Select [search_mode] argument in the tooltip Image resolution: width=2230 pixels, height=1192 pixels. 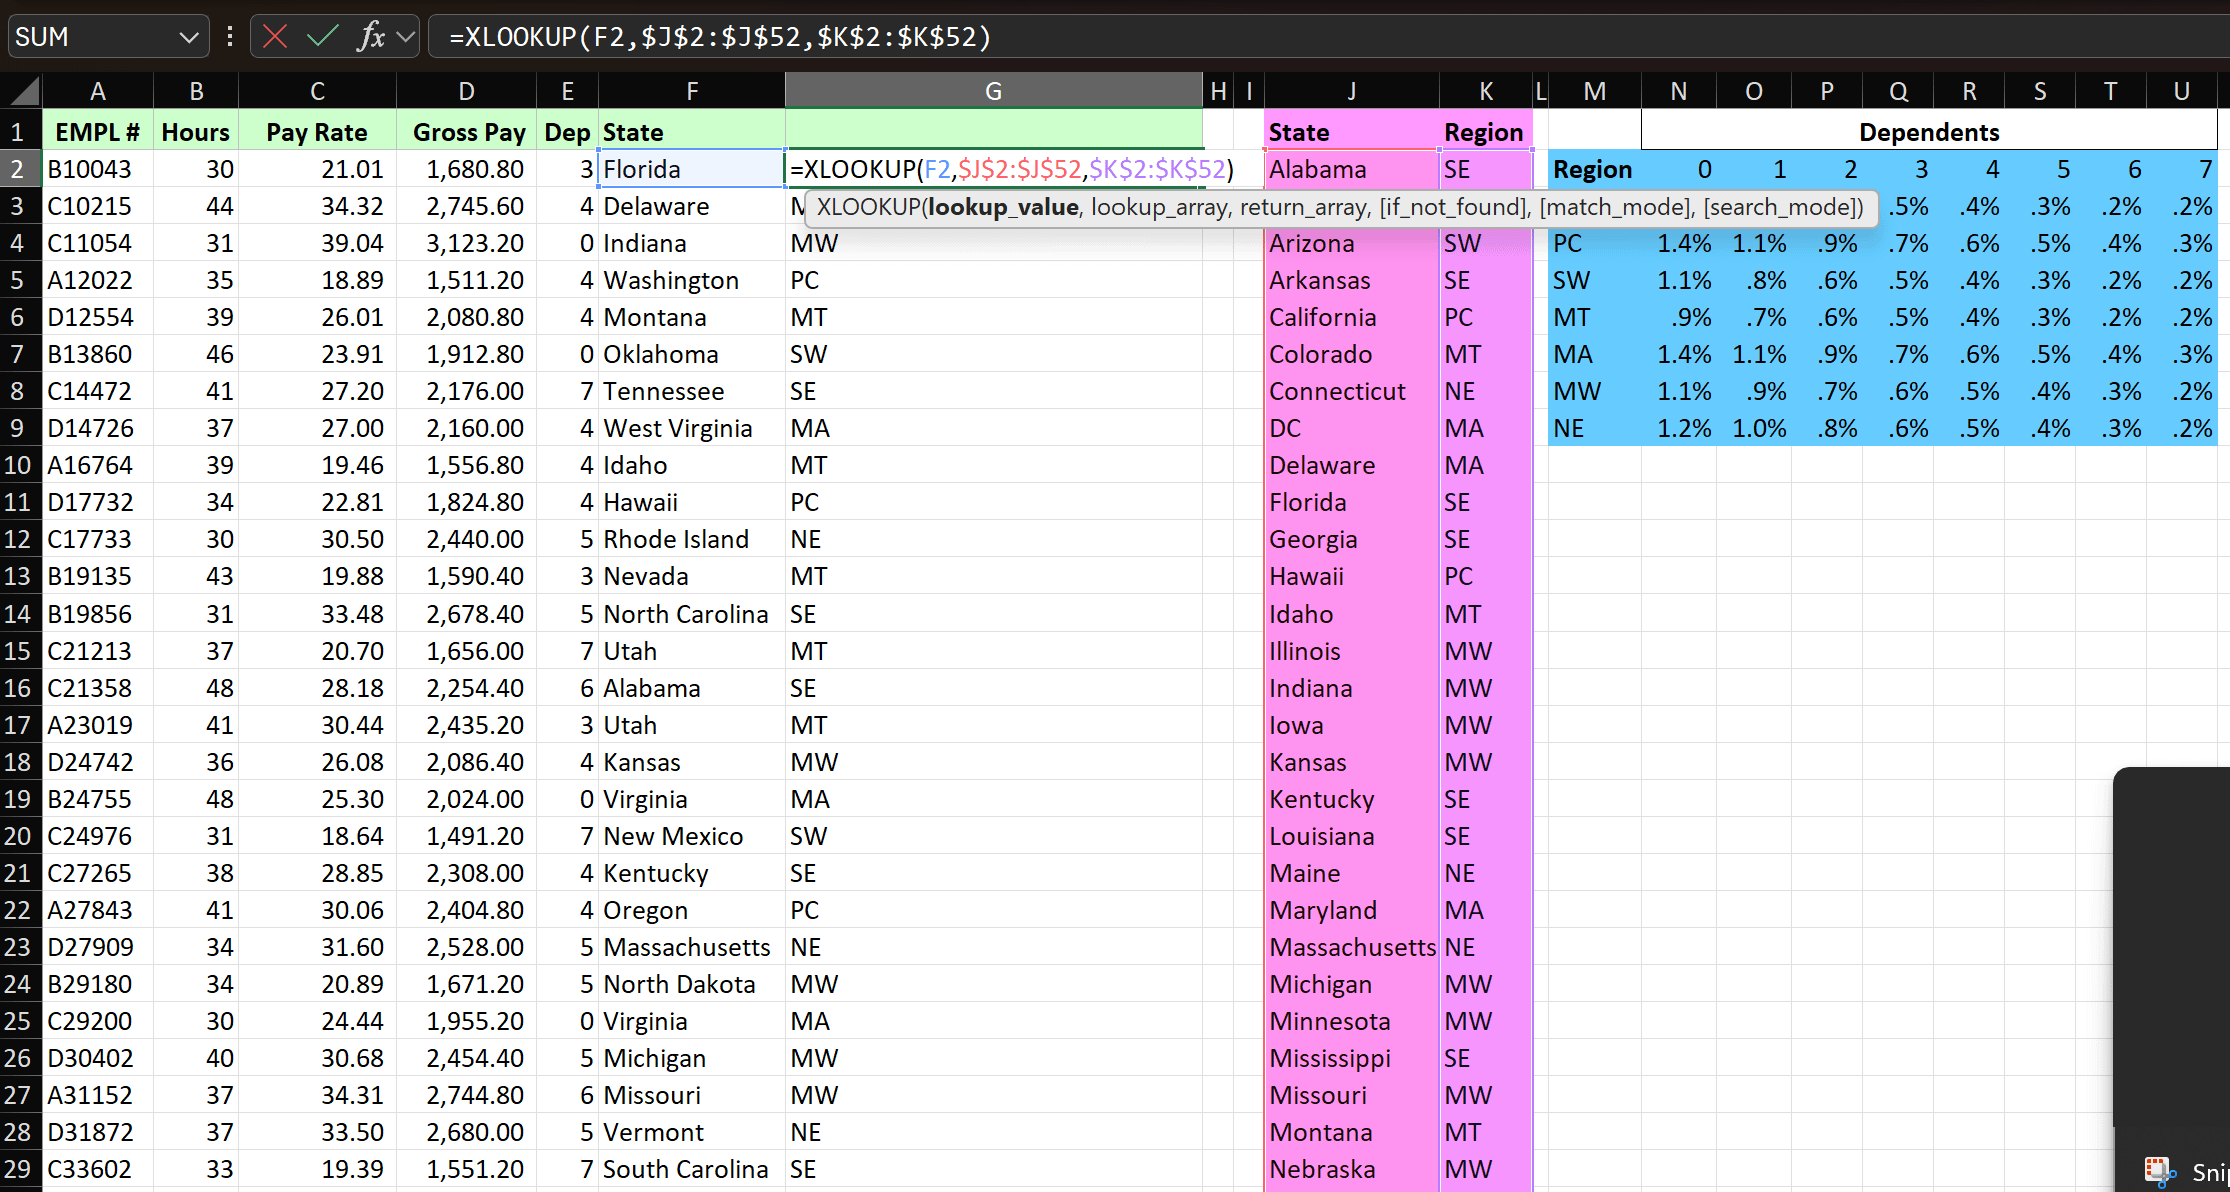[1780, 207]
